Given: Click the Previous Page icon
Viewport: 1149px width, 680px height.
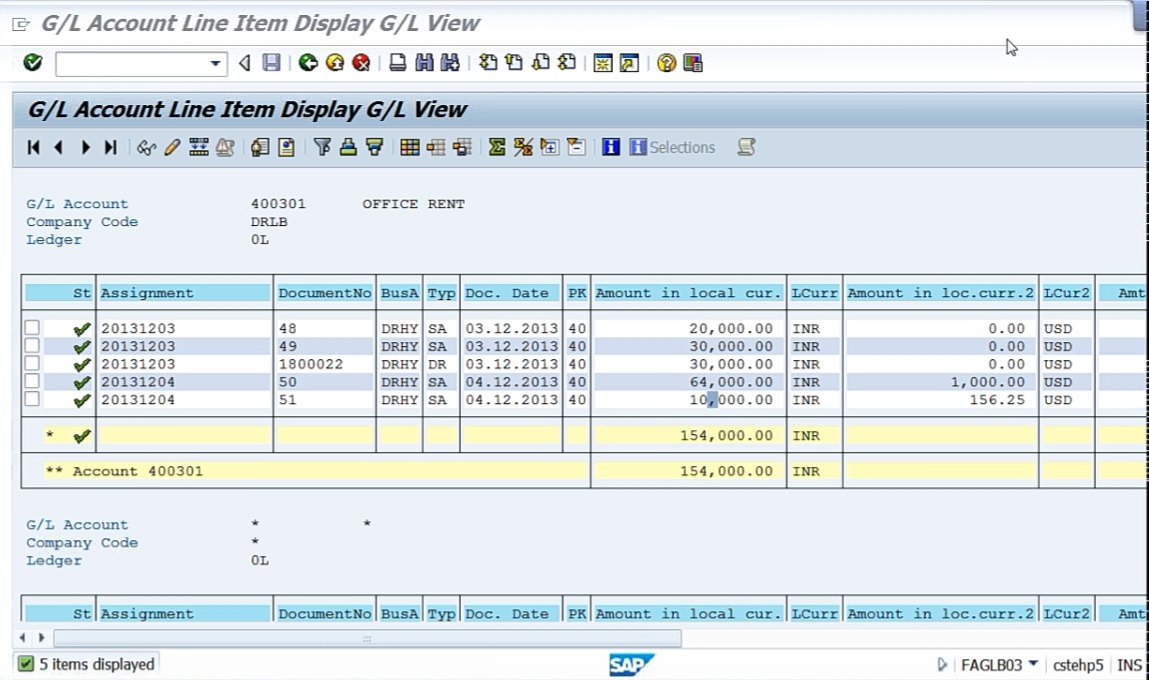Looking at the screenshot, I should coord(514,63).
